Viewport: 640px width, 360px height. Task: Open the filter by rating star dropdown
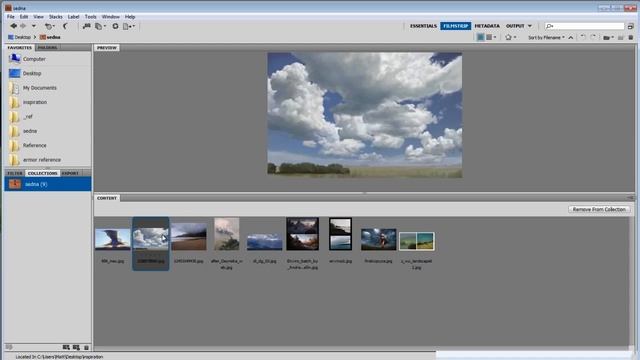pos(511,37)
